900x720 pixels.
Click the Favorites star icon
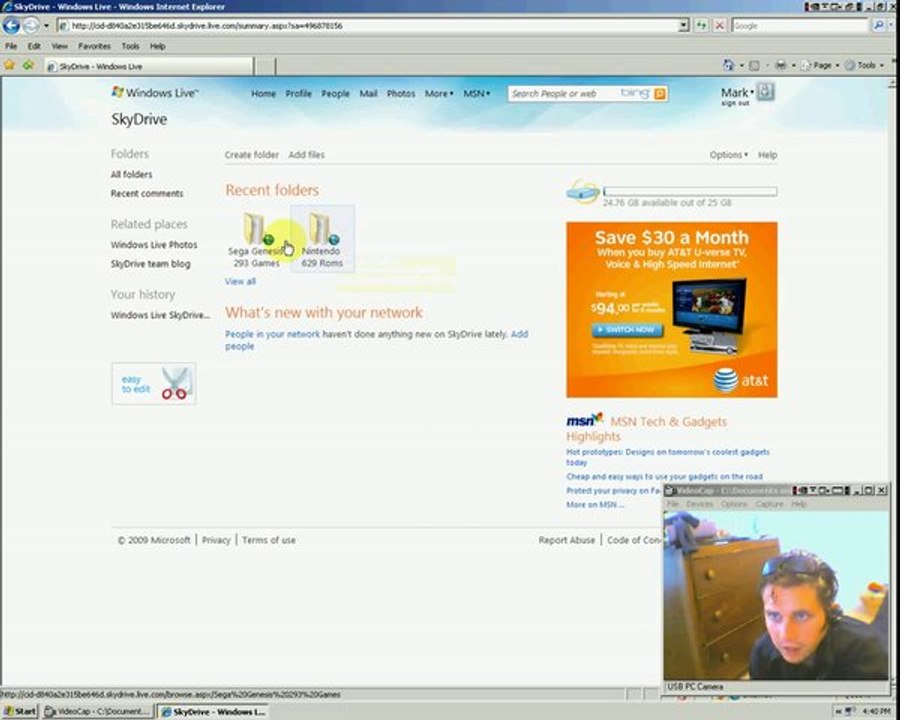[9, 65]
